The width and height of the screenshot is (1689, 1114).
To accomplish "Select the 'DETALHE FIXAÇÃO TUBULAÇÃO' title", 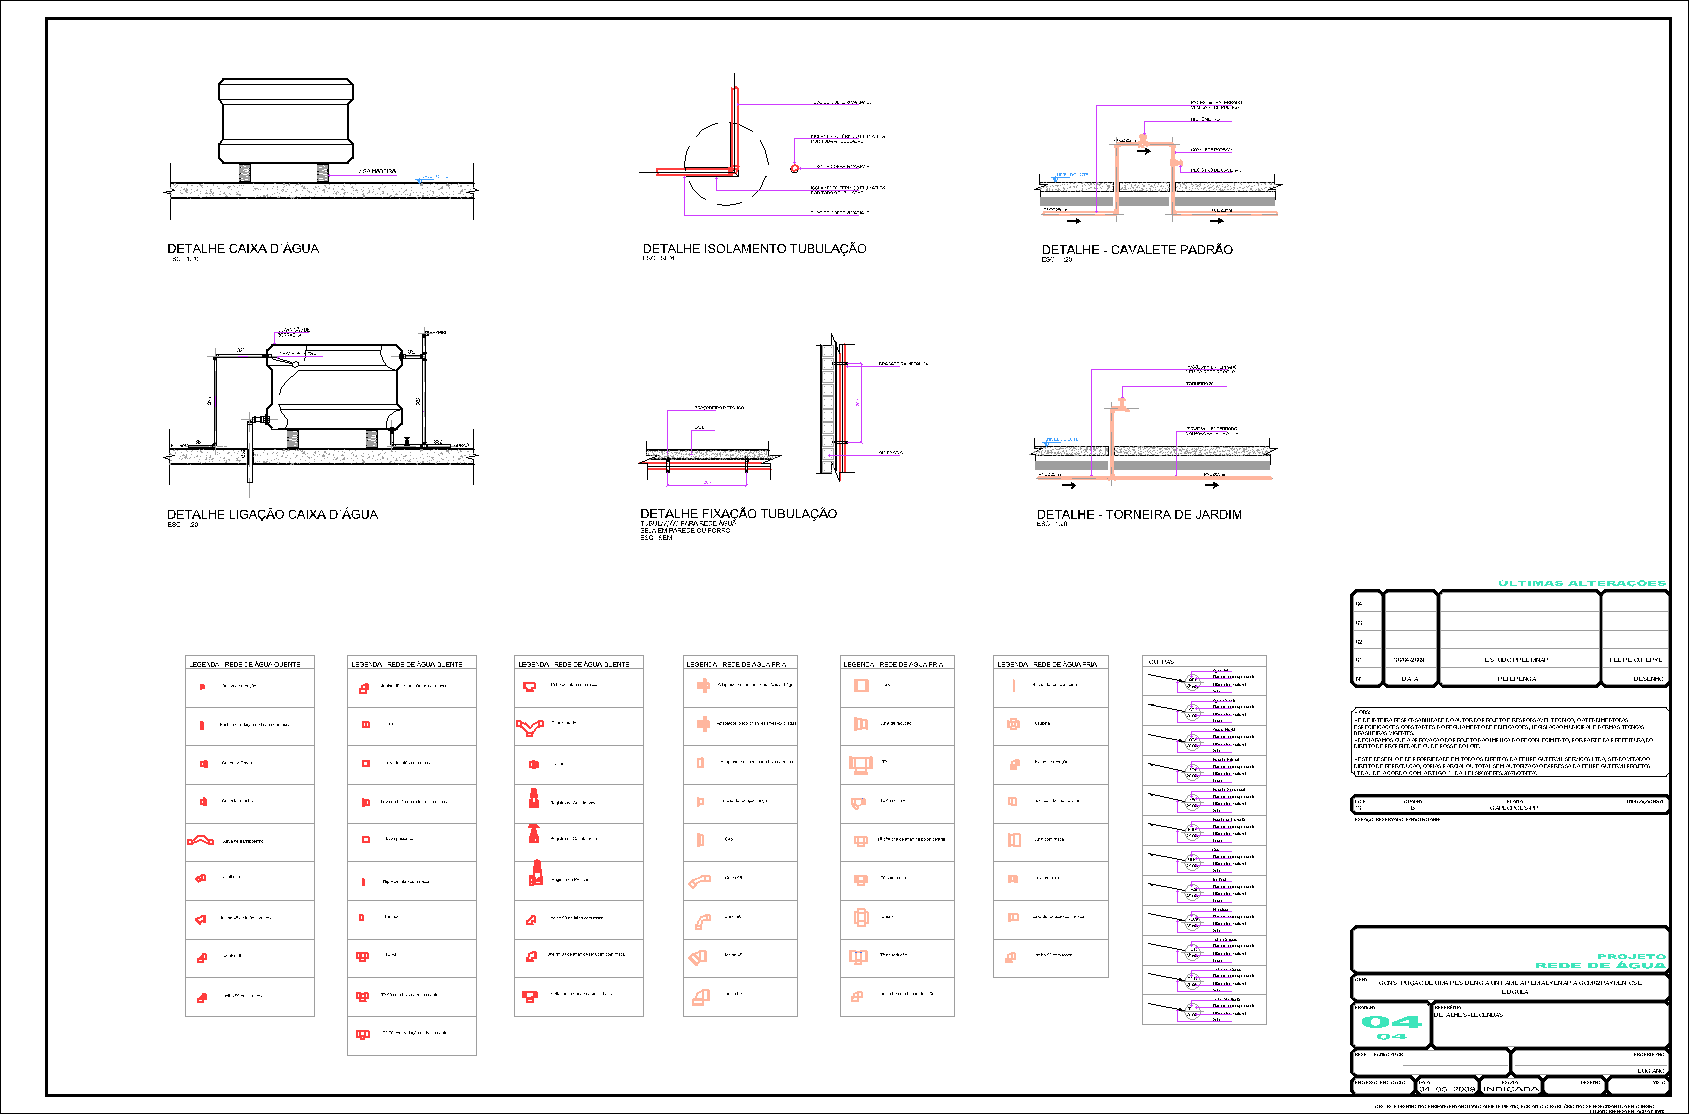I will (x=739, y=514).
